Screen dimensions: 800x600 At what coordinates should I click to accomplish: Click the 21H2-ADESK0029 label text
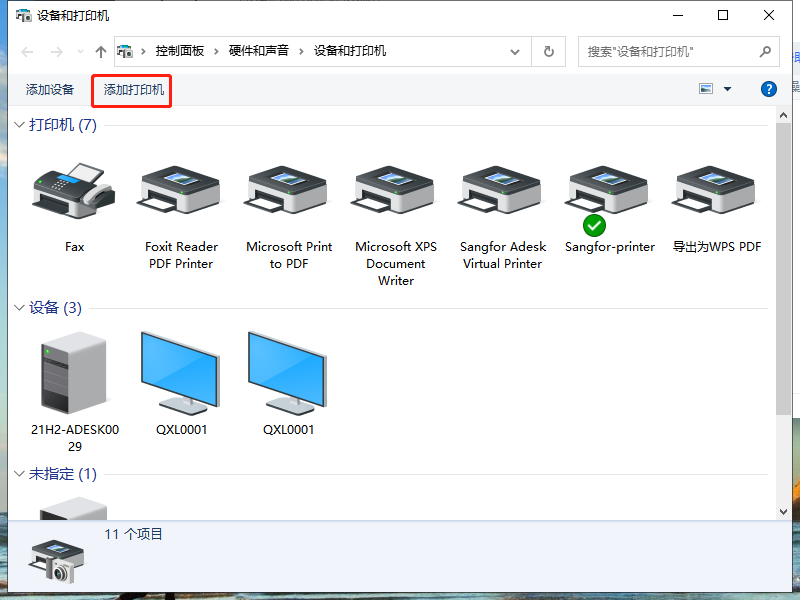pyautogui.click(x=74, y=438)
